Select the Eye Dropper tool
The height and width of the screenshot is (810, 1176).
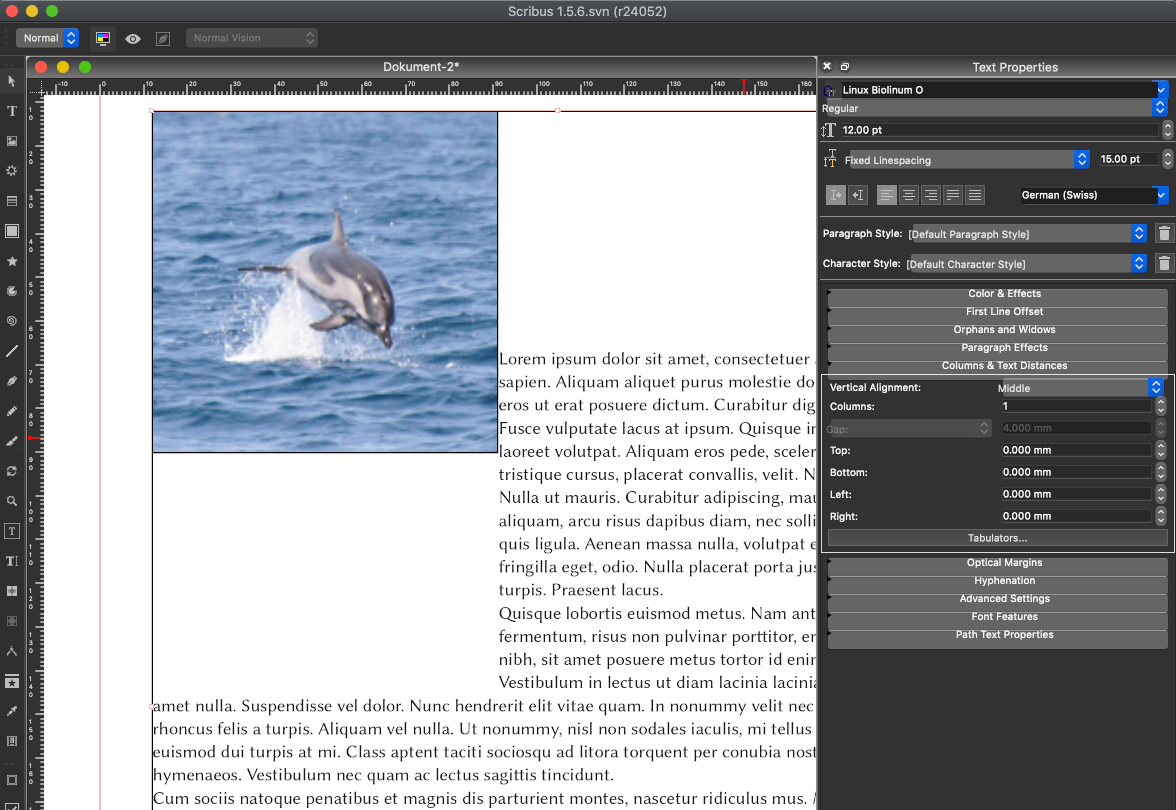[x=12, y=711]
